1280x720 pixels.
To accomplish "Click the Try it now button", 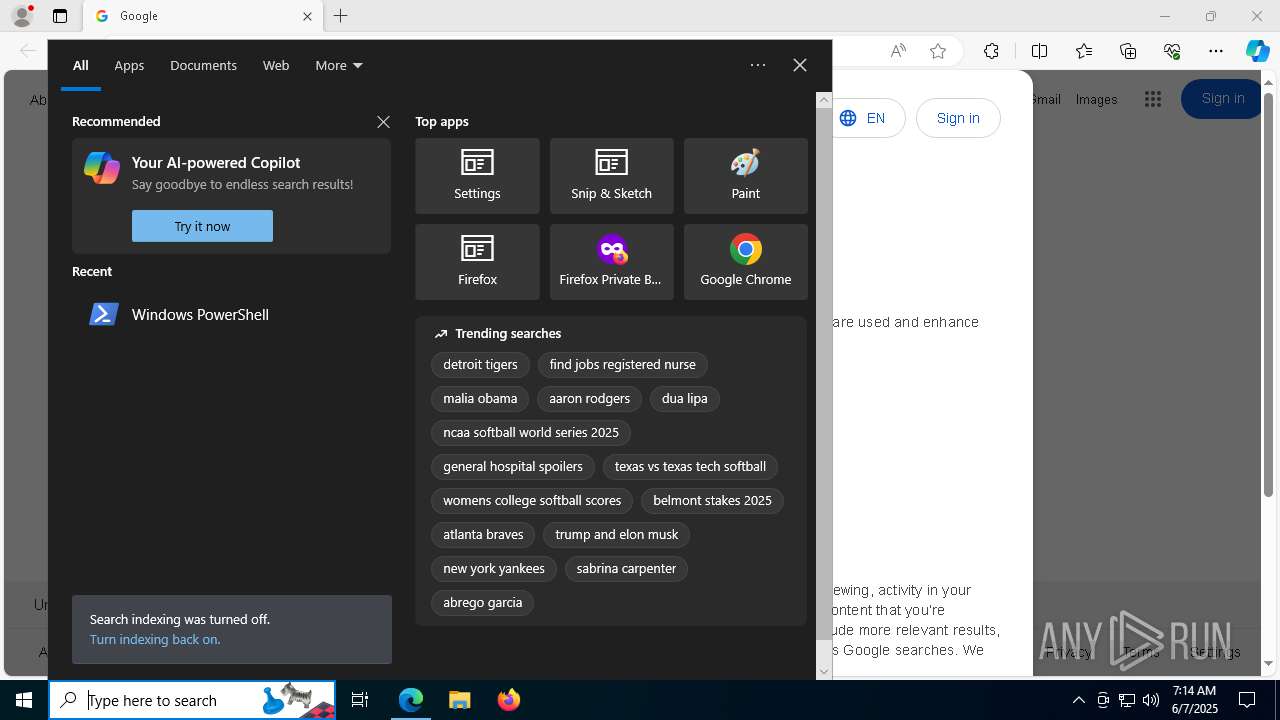I will tap(202, 226).
